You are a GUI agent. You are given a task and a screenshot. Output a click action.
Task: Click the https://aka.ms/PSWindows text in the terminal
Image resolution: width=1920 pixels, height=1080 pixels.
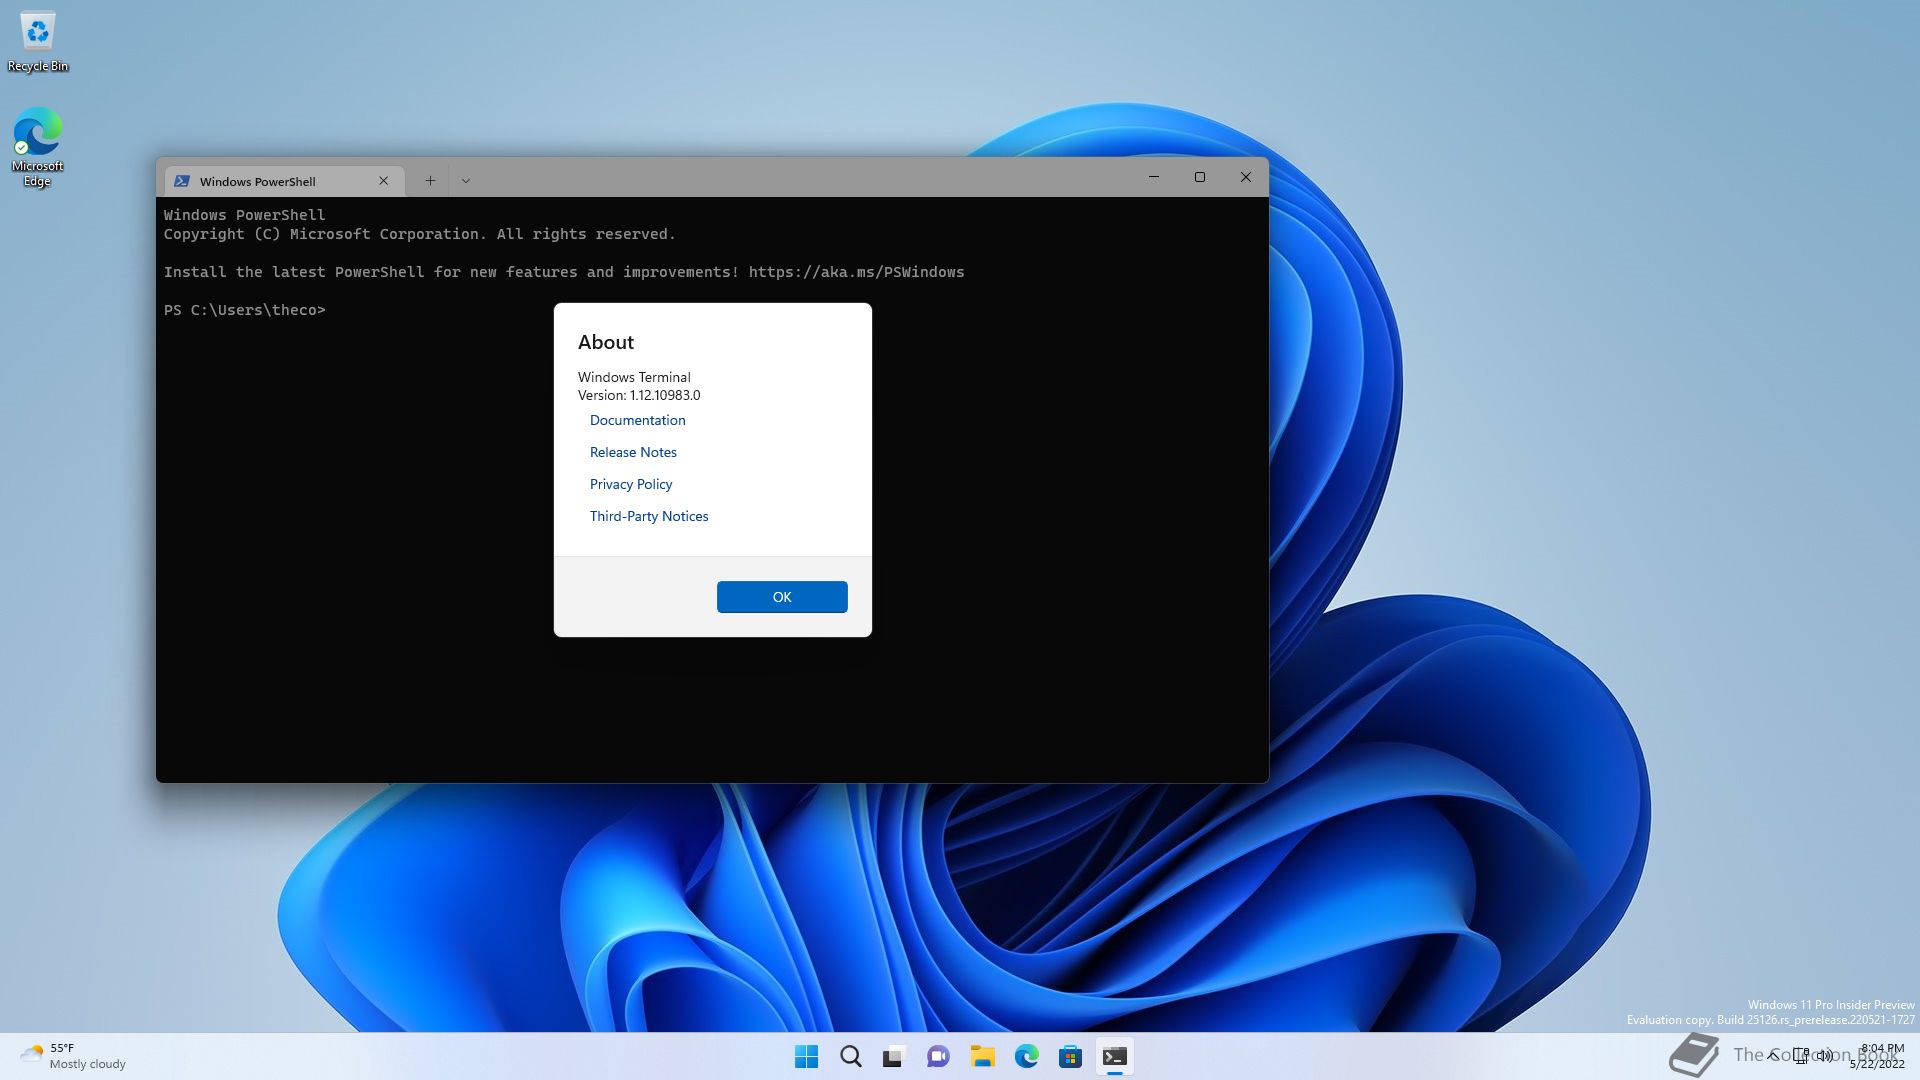pyautogui.click(x=856, y=272)
